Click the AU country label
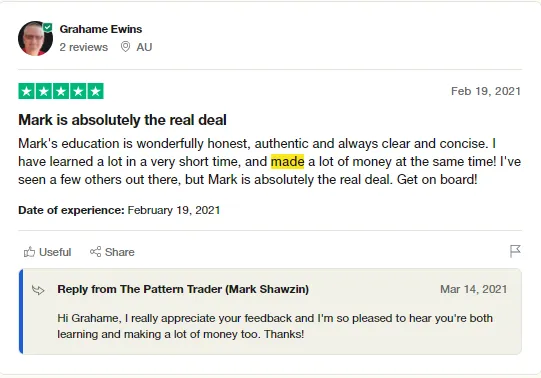The image size is (541, 378). (144, 47)
